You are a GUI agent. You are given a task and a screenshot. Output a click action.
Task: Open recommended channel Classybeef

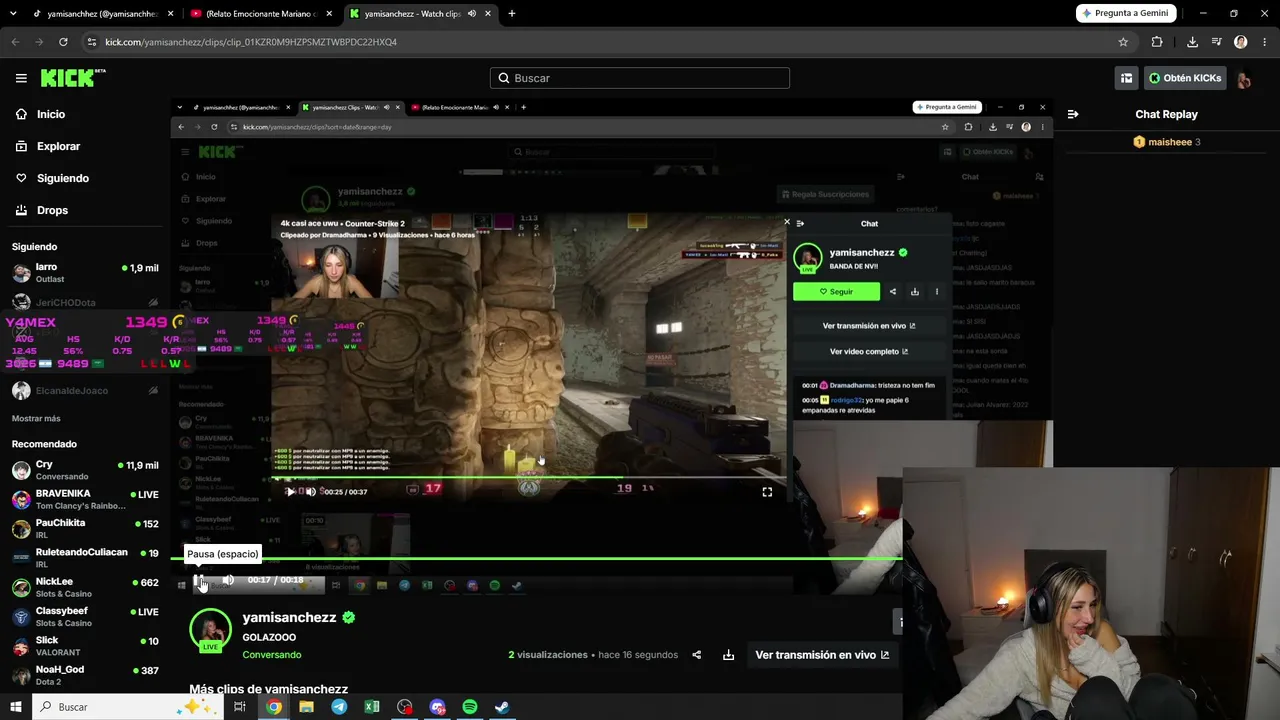pos(85,616)
